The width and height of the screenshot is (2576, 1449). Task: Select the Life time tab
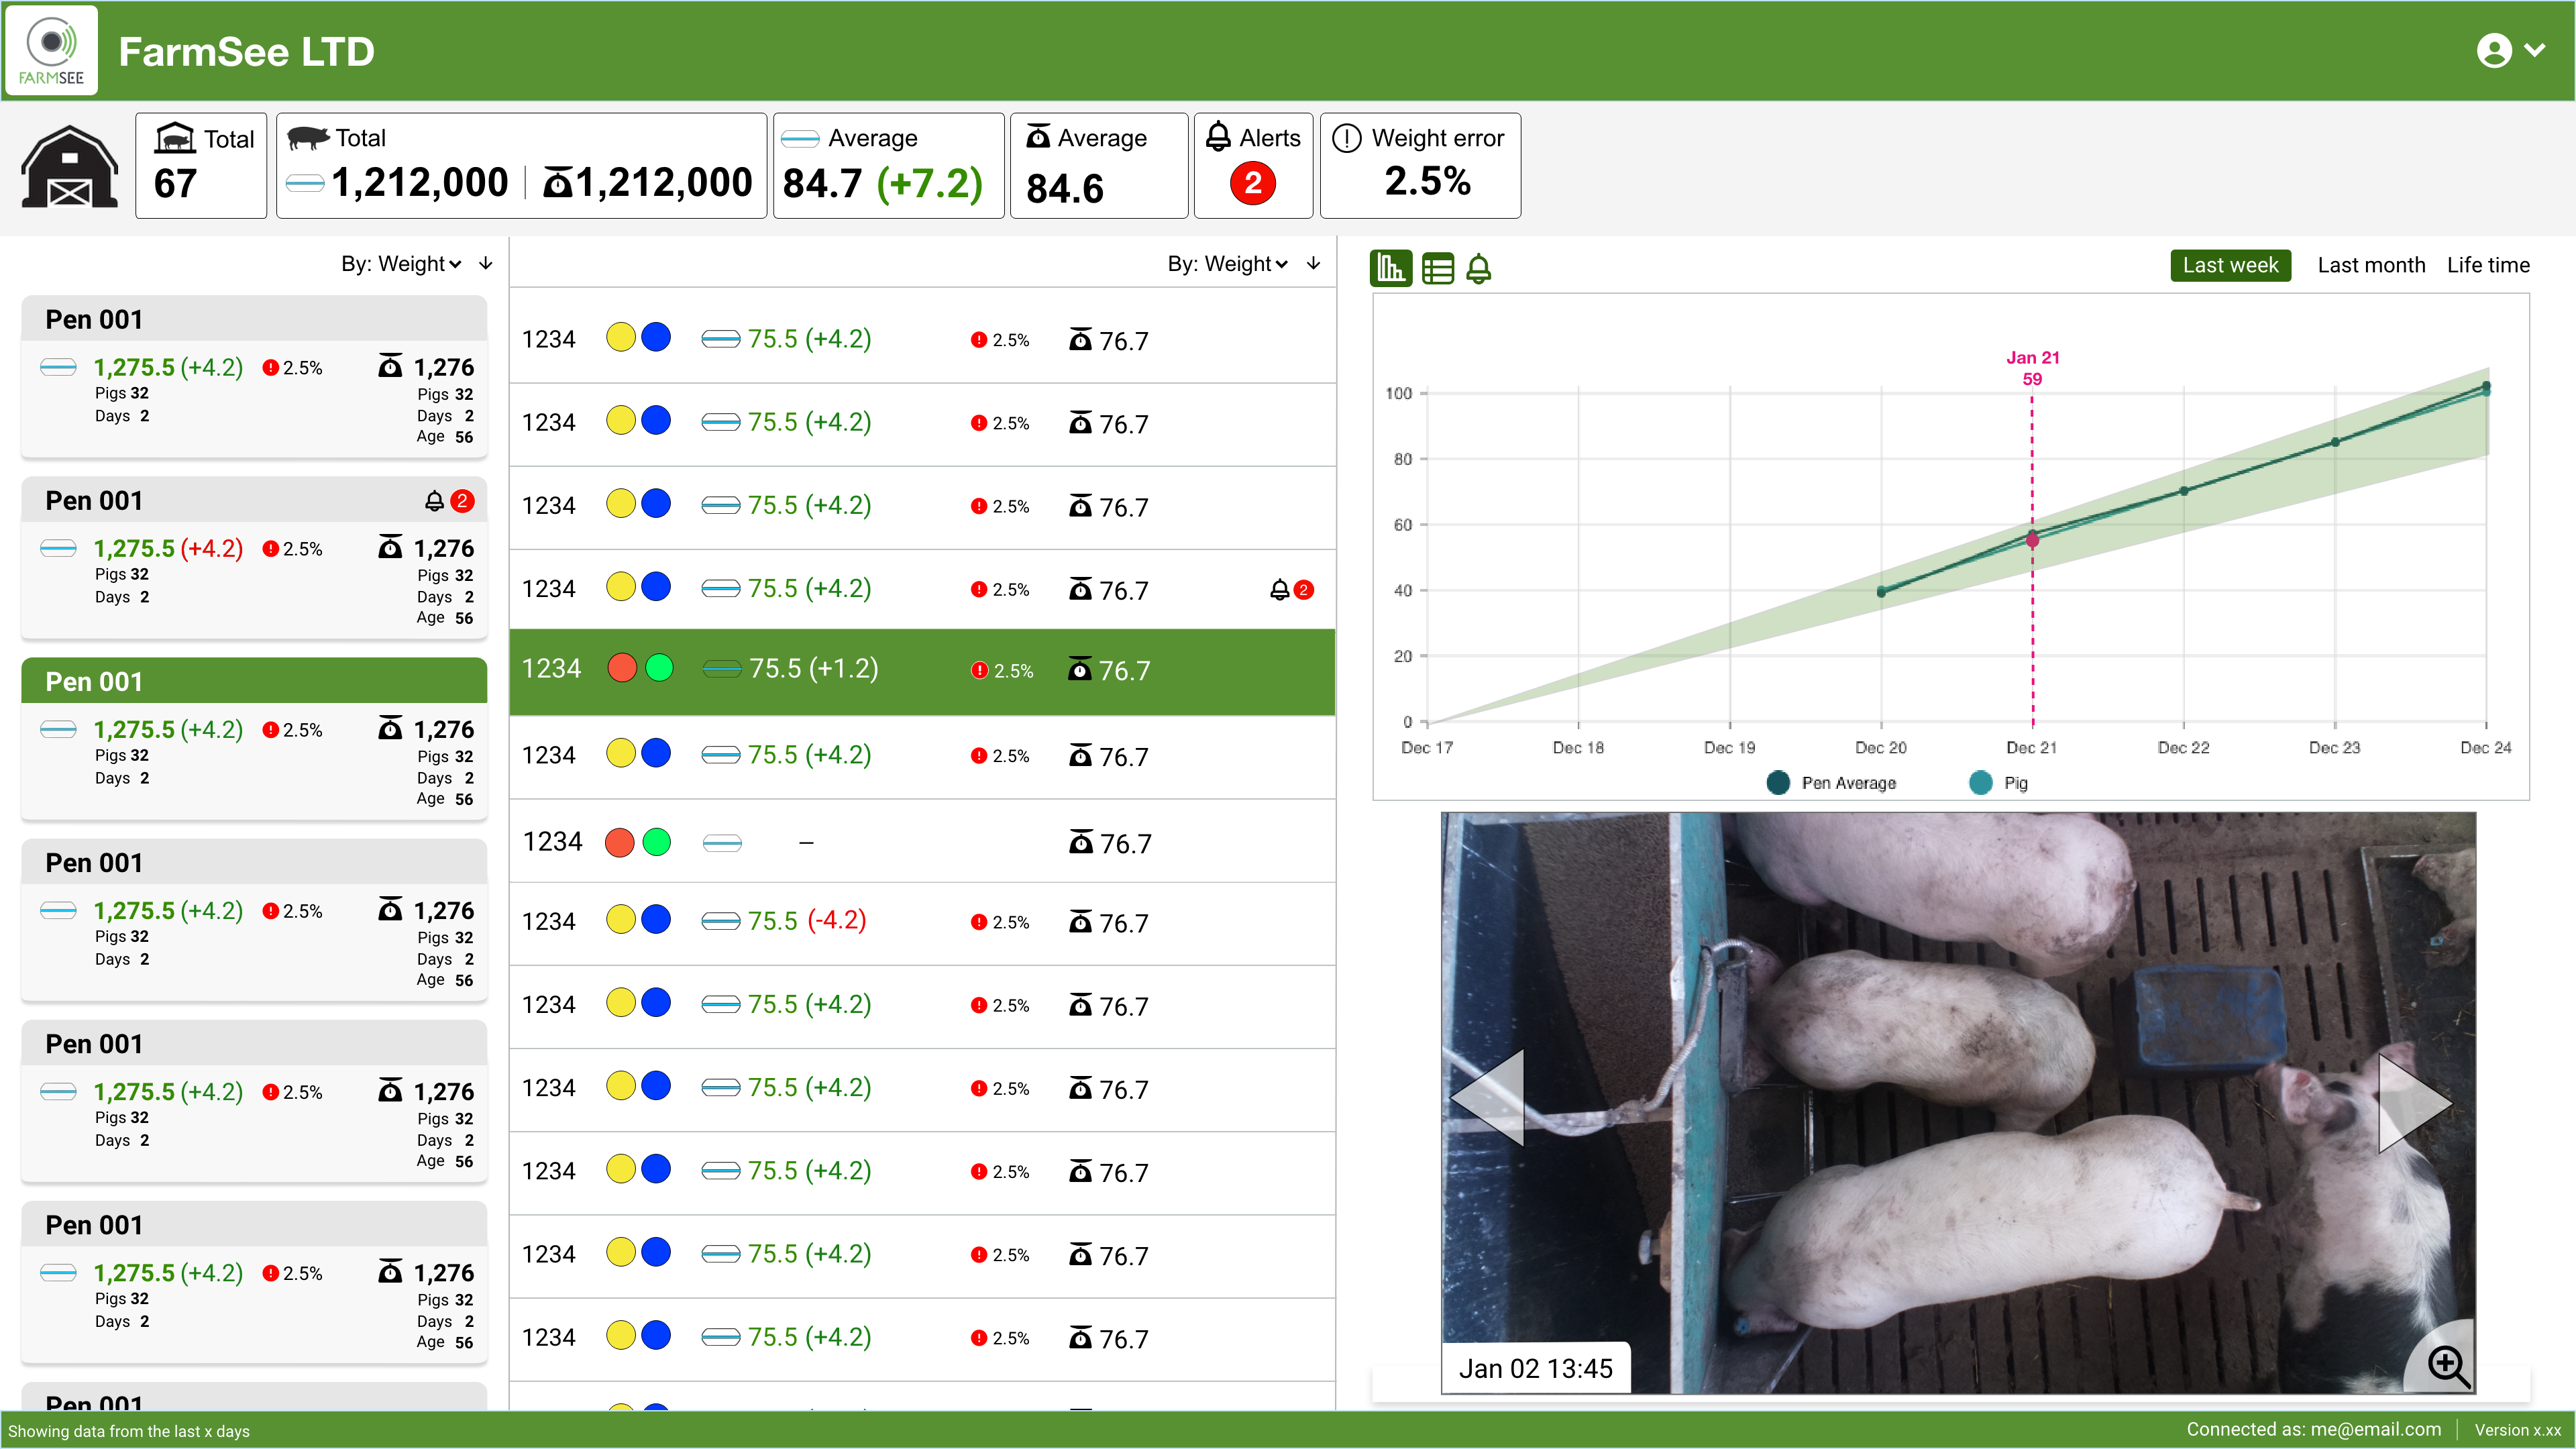click(2488, 265)
